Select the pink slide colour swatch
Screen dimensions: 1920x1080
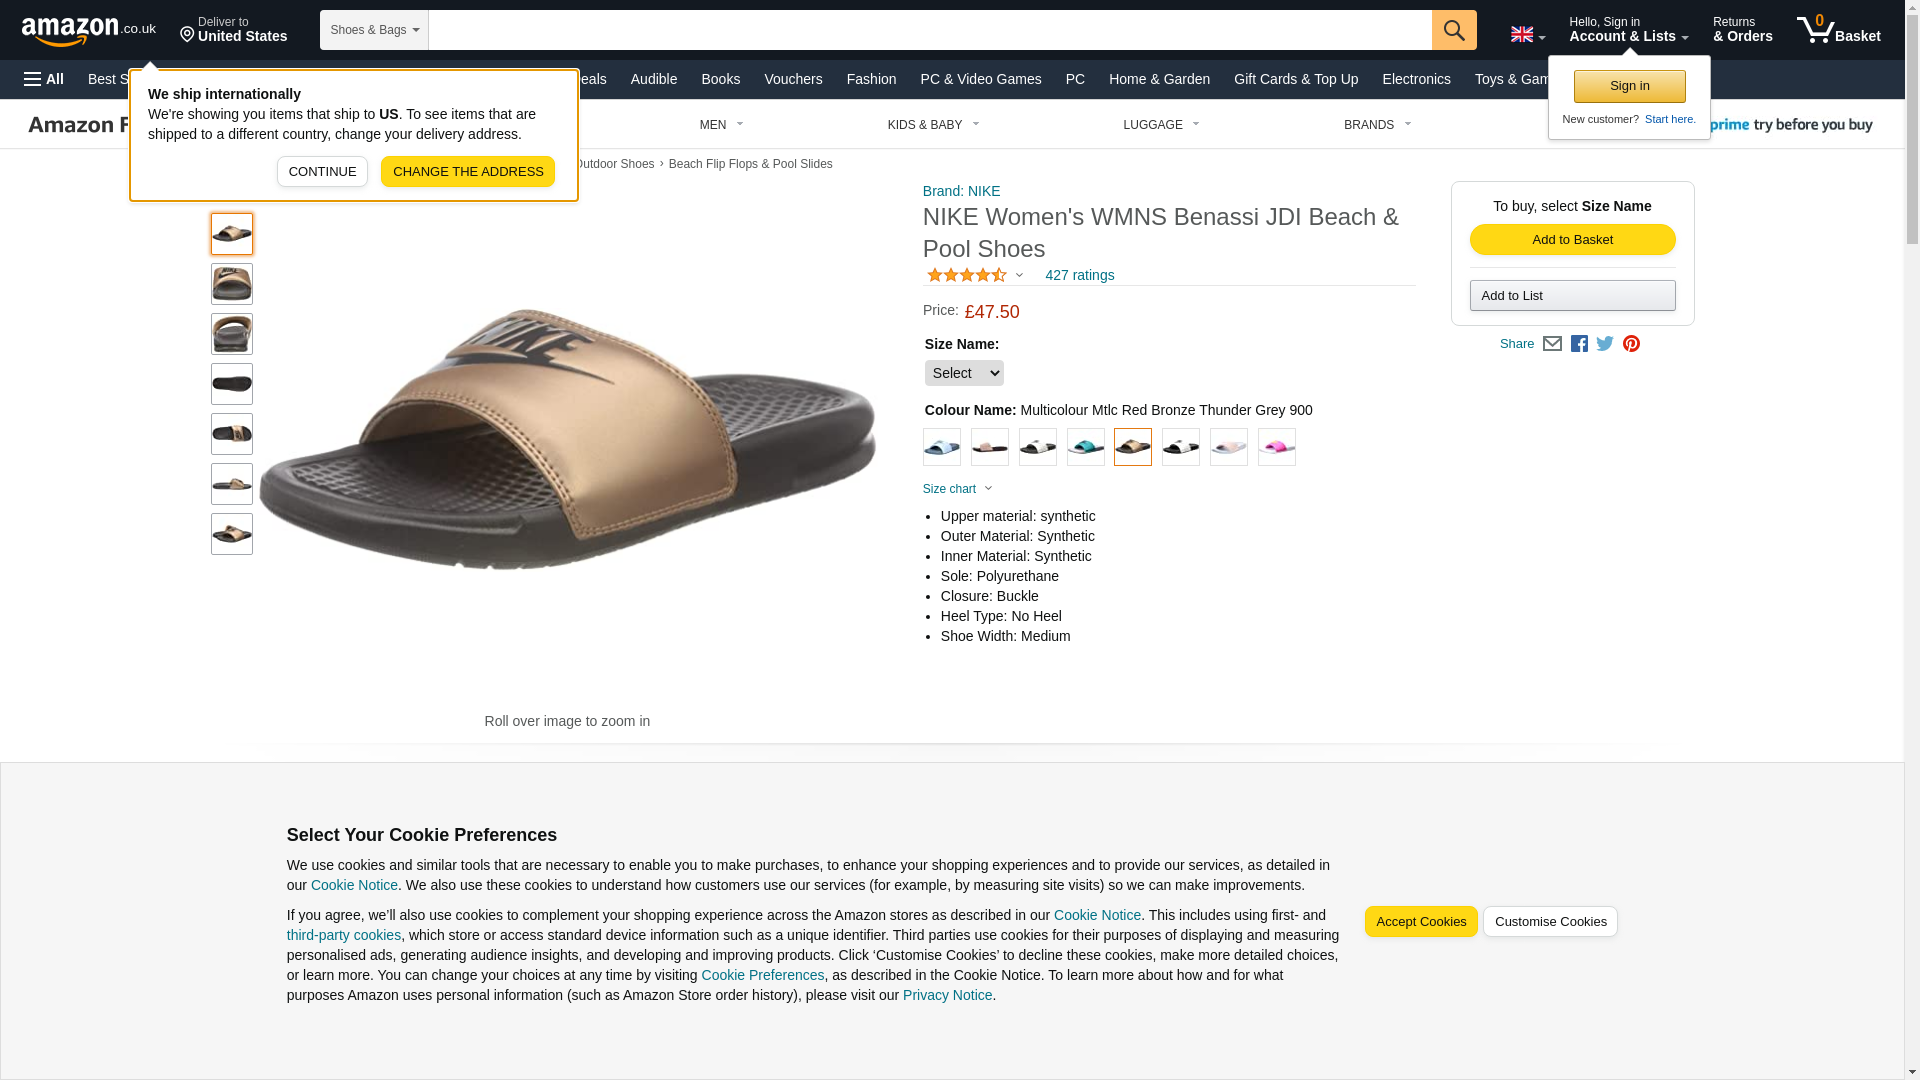(x=1276, y=447)
